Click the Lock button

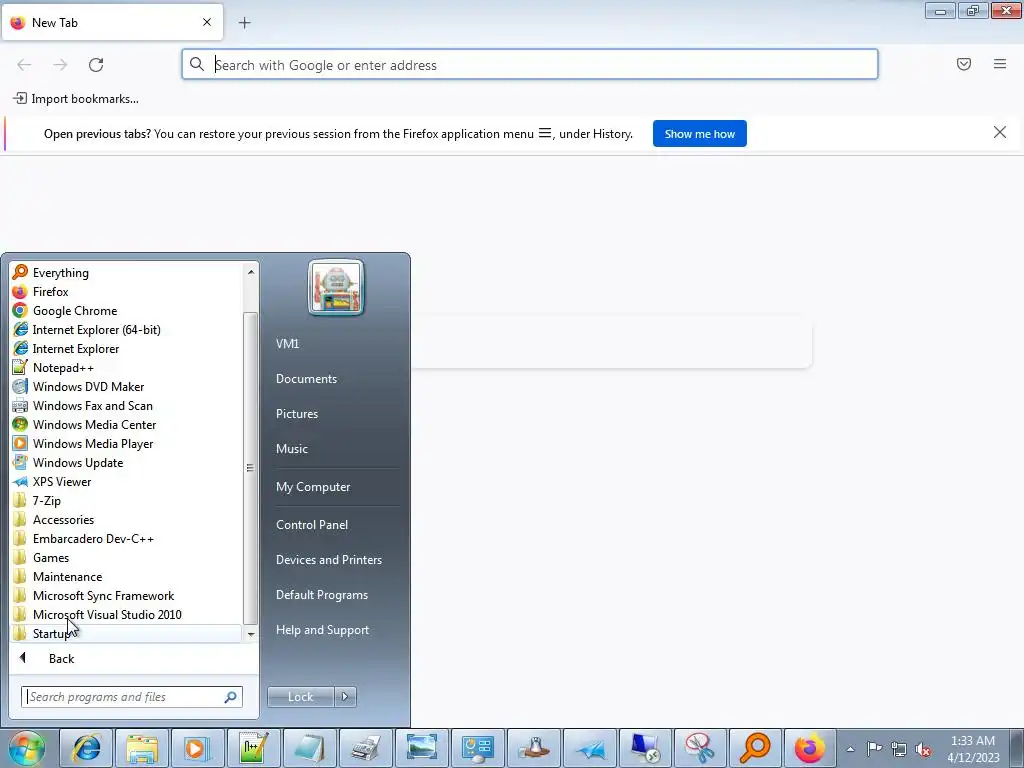(300, 697)
